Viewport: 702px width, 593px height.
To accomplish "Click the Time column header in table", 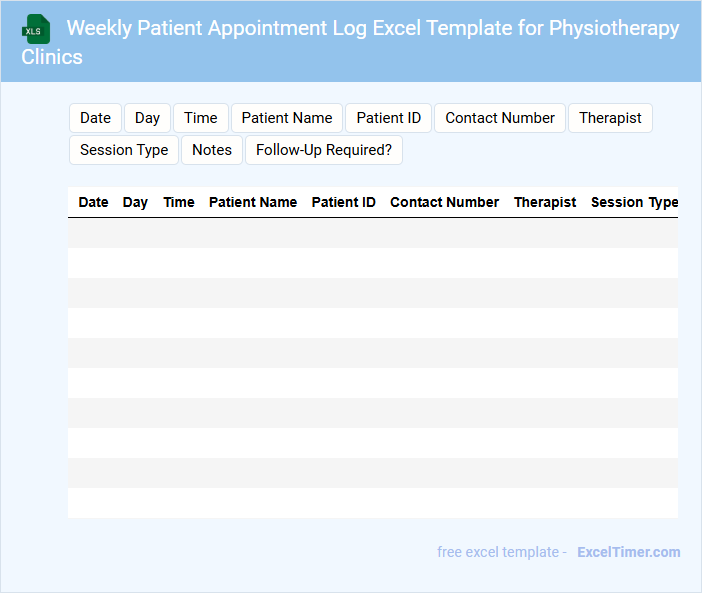I will click(179, 202).
